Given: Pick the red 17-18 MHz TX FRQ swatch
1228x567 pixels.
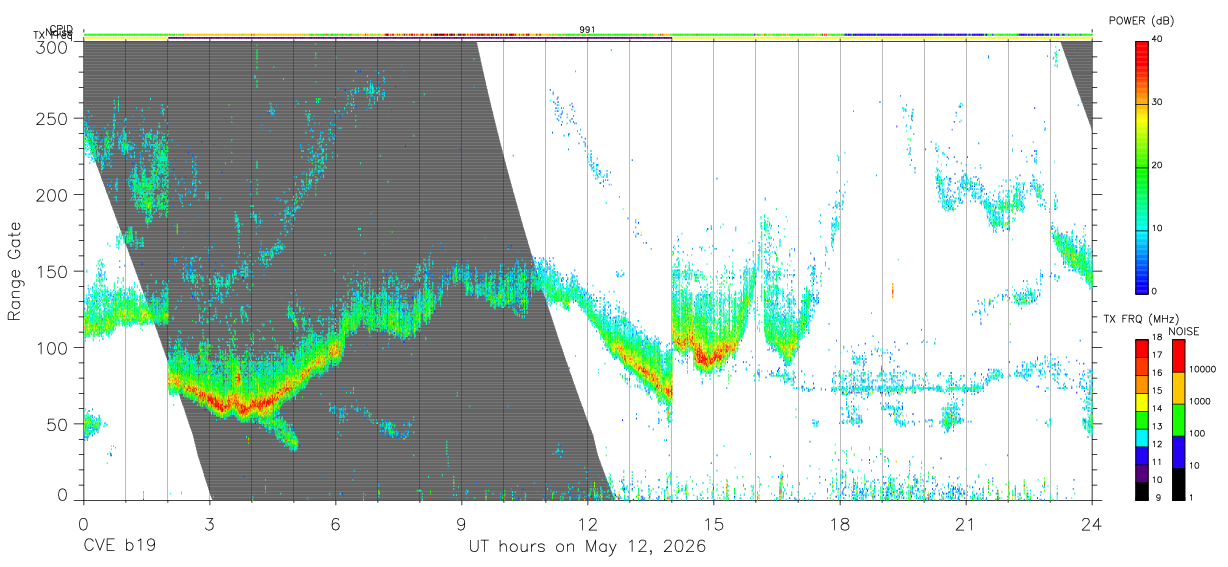Looking at the screenshot, I should pyautogui.click(x=1141, y=349).
